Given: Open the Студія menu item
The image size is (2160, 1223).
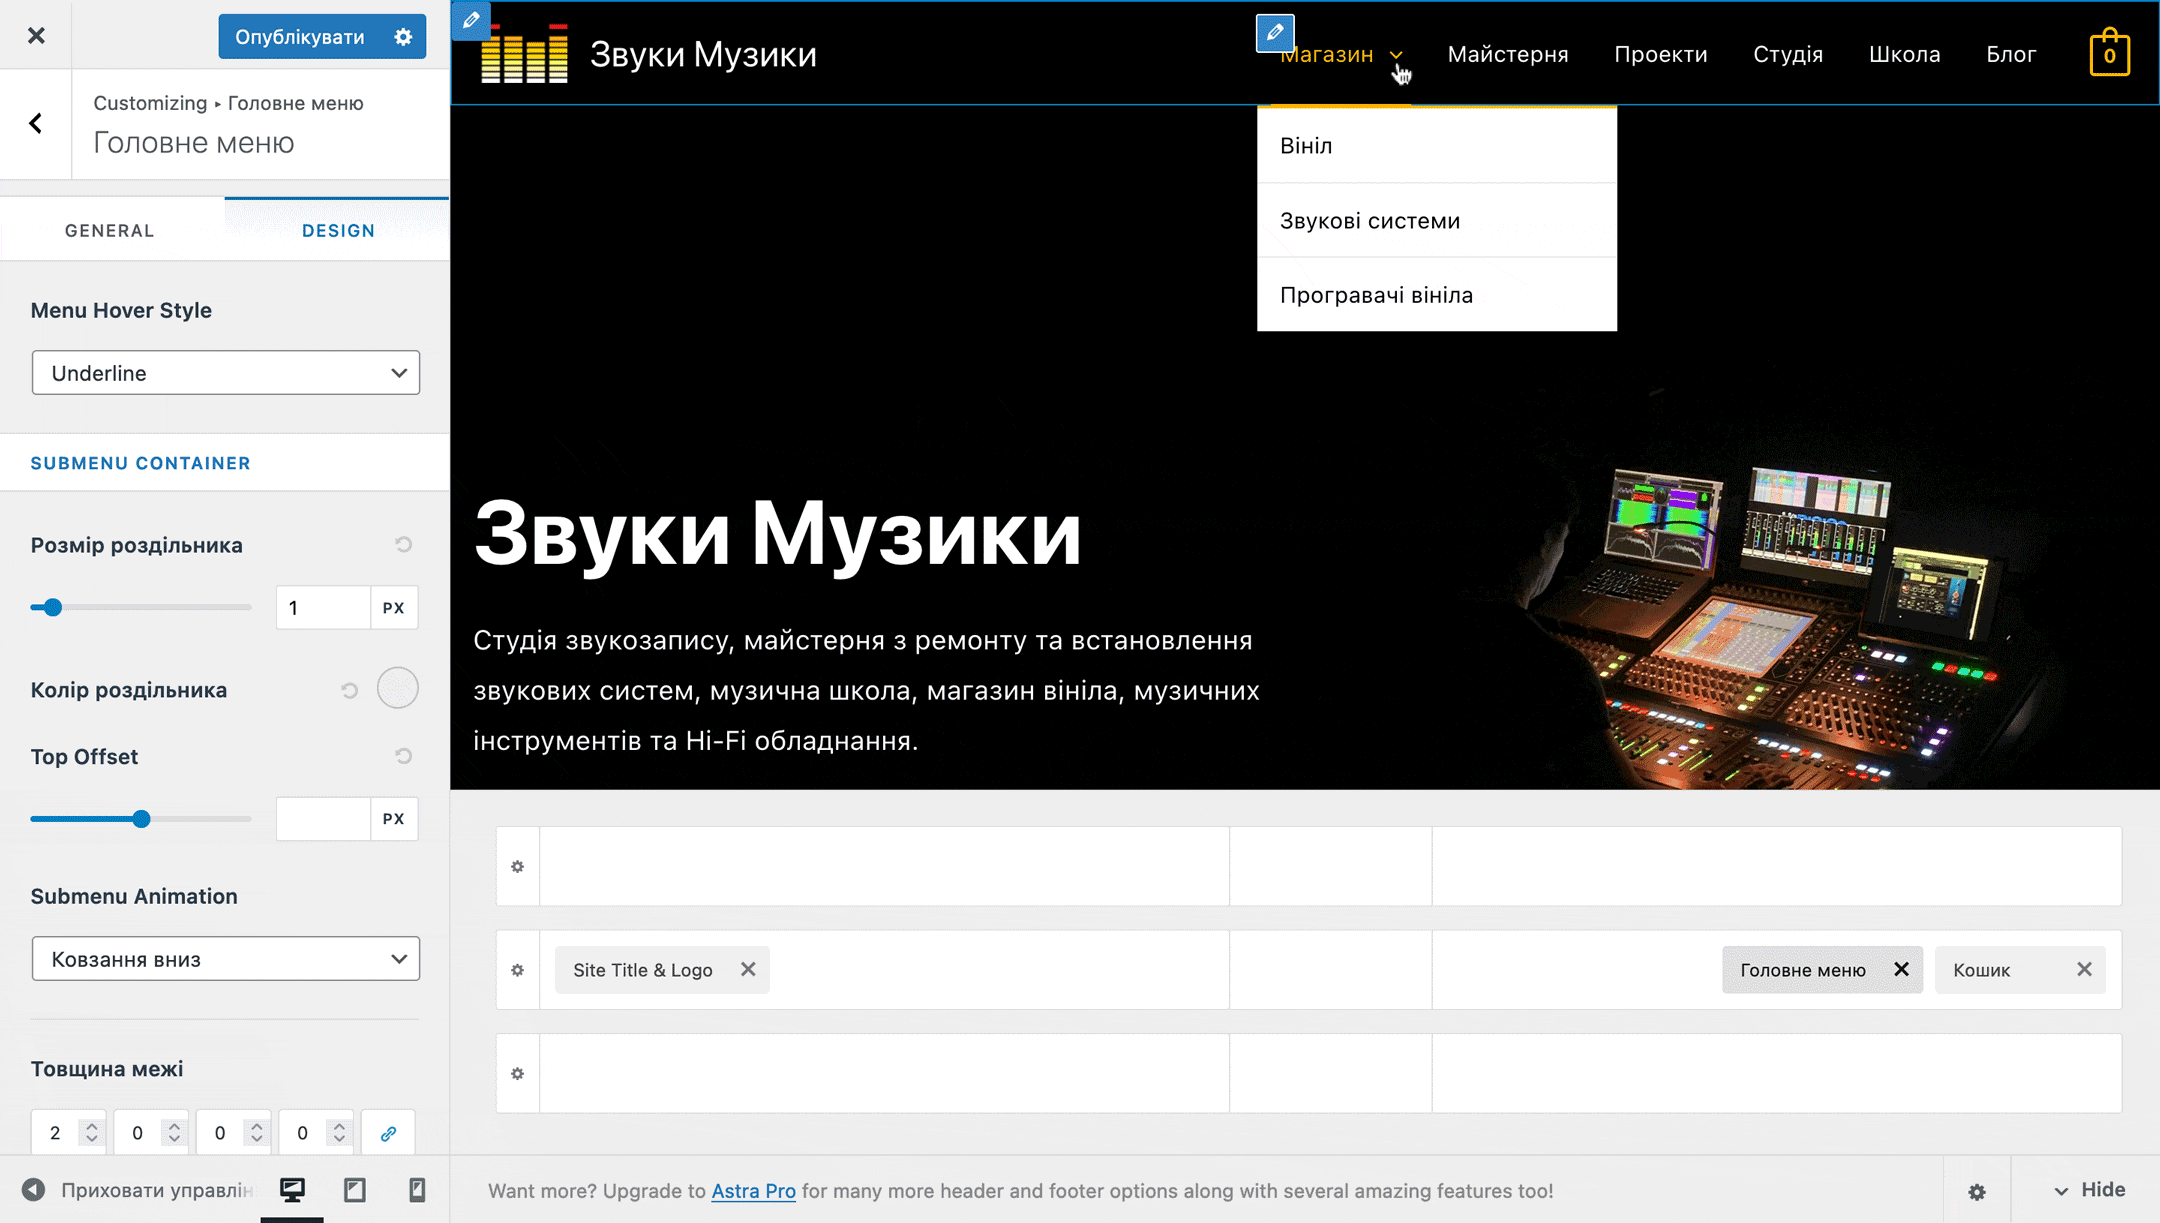Looking at the screenshot, I should (x=1788, y=55).
